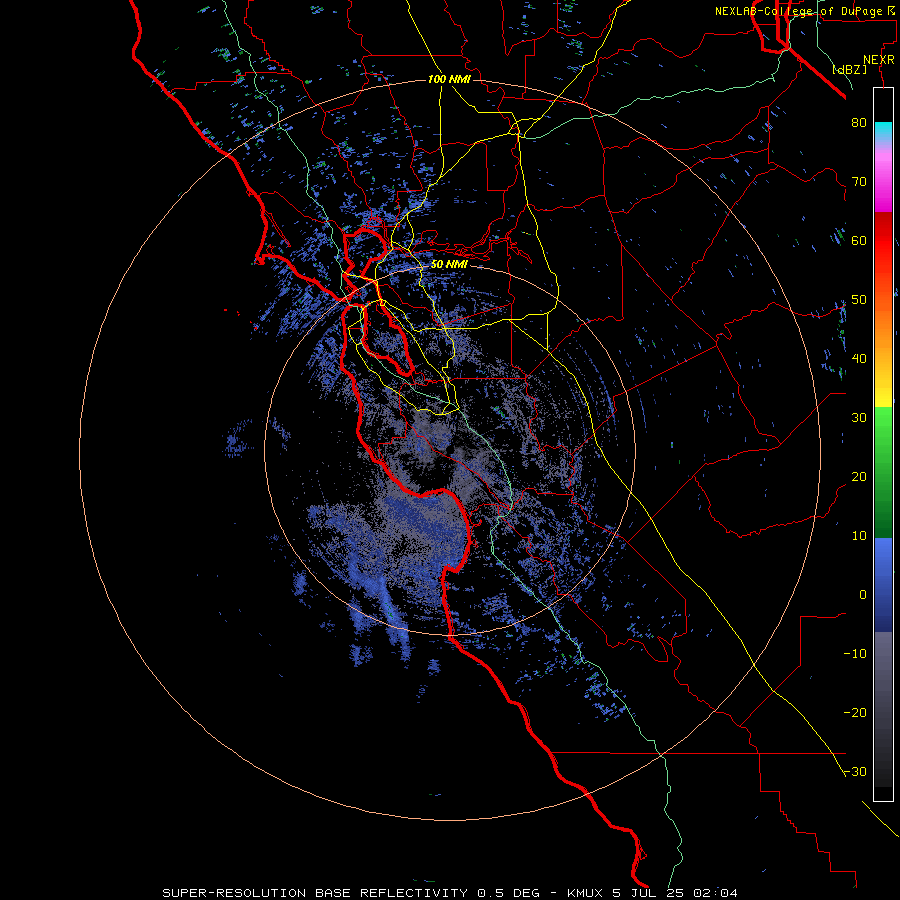900x900 pixels.
Task: Click the KMUX station identifier in the caption
Action: 586,893
